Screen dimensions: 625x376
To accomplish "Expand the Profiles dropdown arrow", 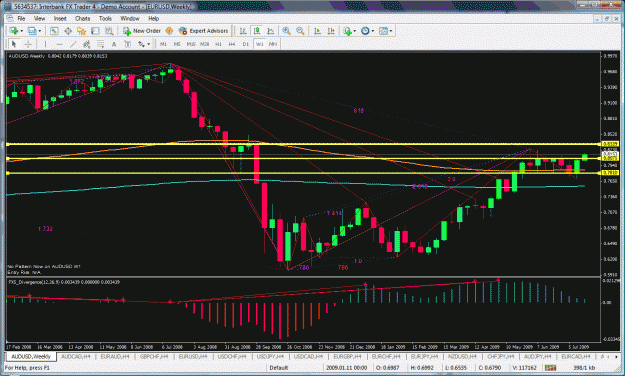I will click(39, 31).
